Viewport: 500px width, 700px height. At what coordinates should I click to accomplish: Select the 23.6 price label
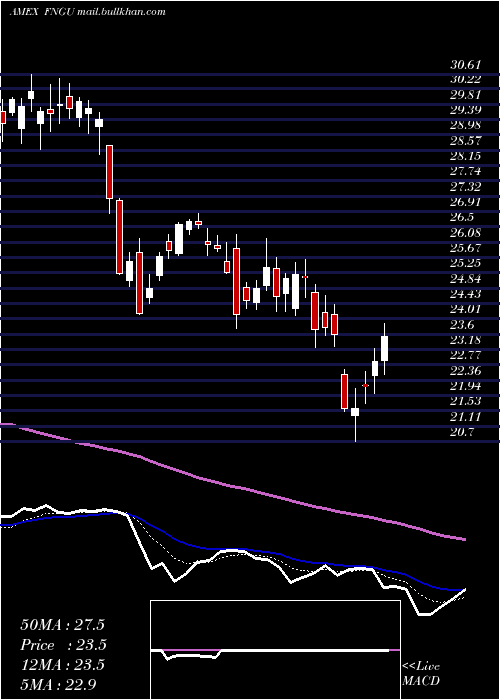click(462, 325)
